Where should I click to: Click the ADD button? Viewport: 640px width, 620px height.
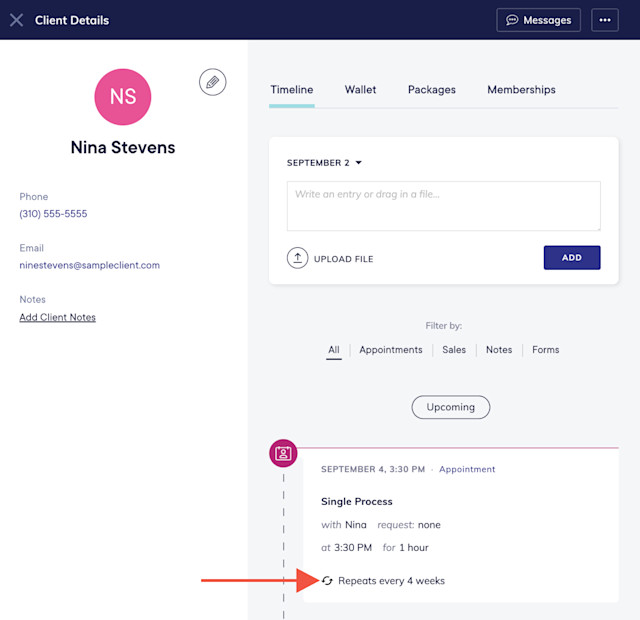tap(572, 258)
